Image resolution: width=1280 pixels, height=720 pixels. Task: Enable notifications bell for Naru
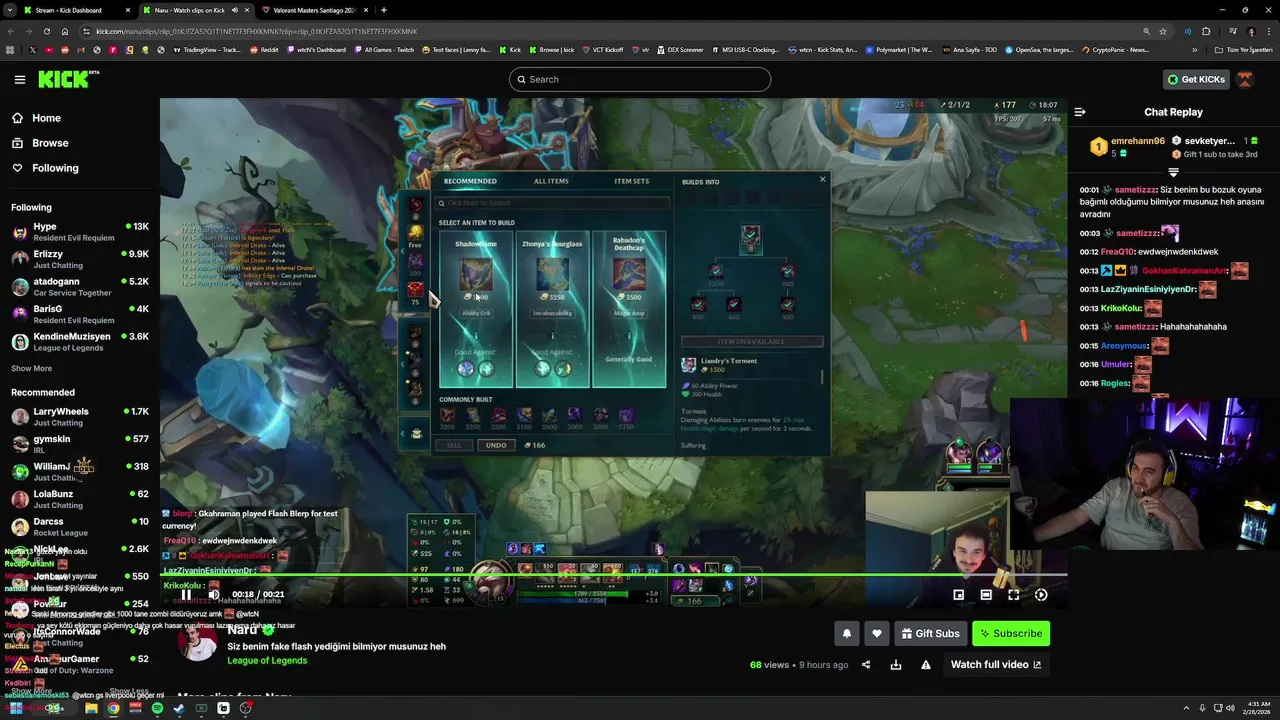pos(847,633)
